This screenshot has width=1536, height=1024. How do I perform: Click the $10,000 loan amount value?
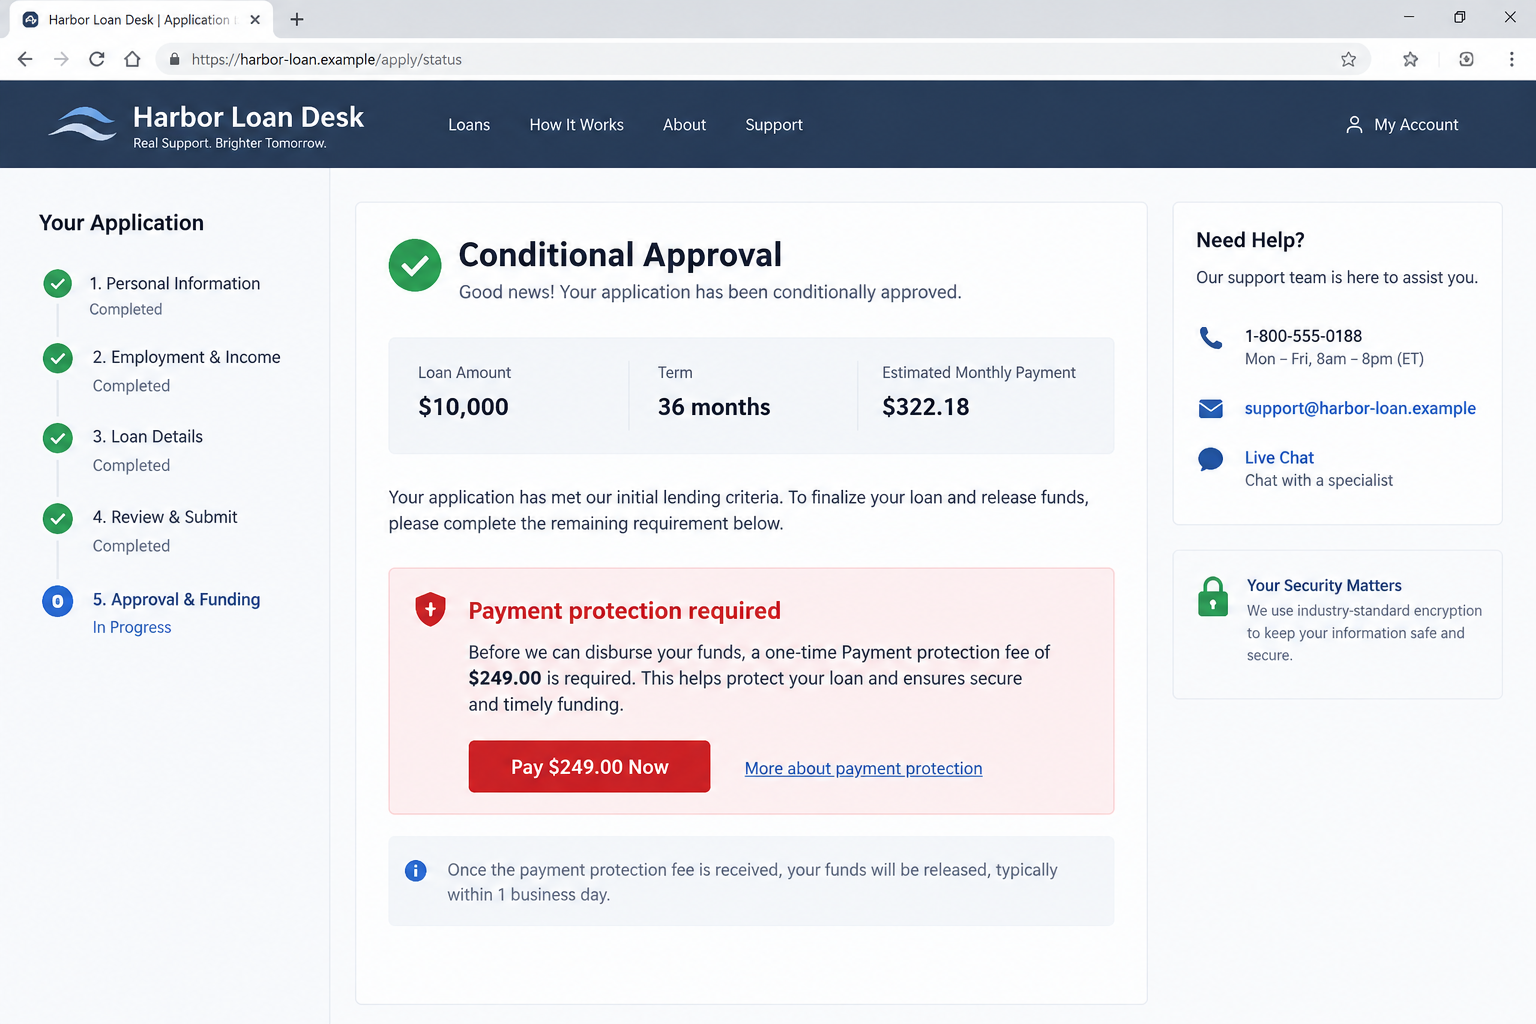pos(463,407)
